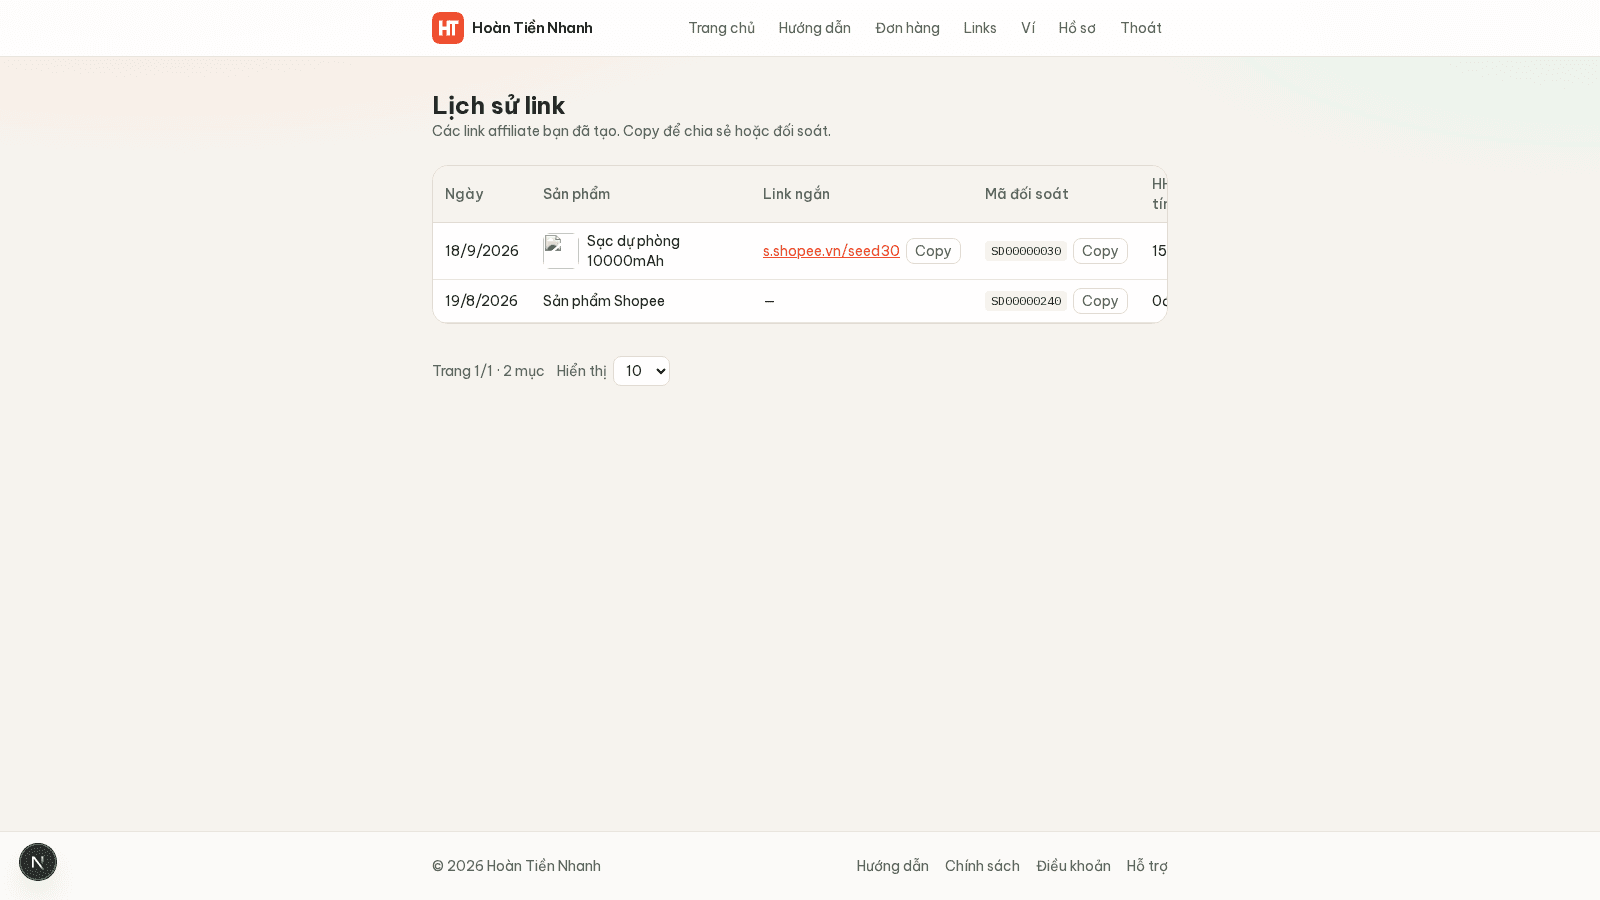Viewport: 1600px width, 900px height.
Task: Click the Hoàn Tiền Nhanh brand name
Action: tap(532, 28)
